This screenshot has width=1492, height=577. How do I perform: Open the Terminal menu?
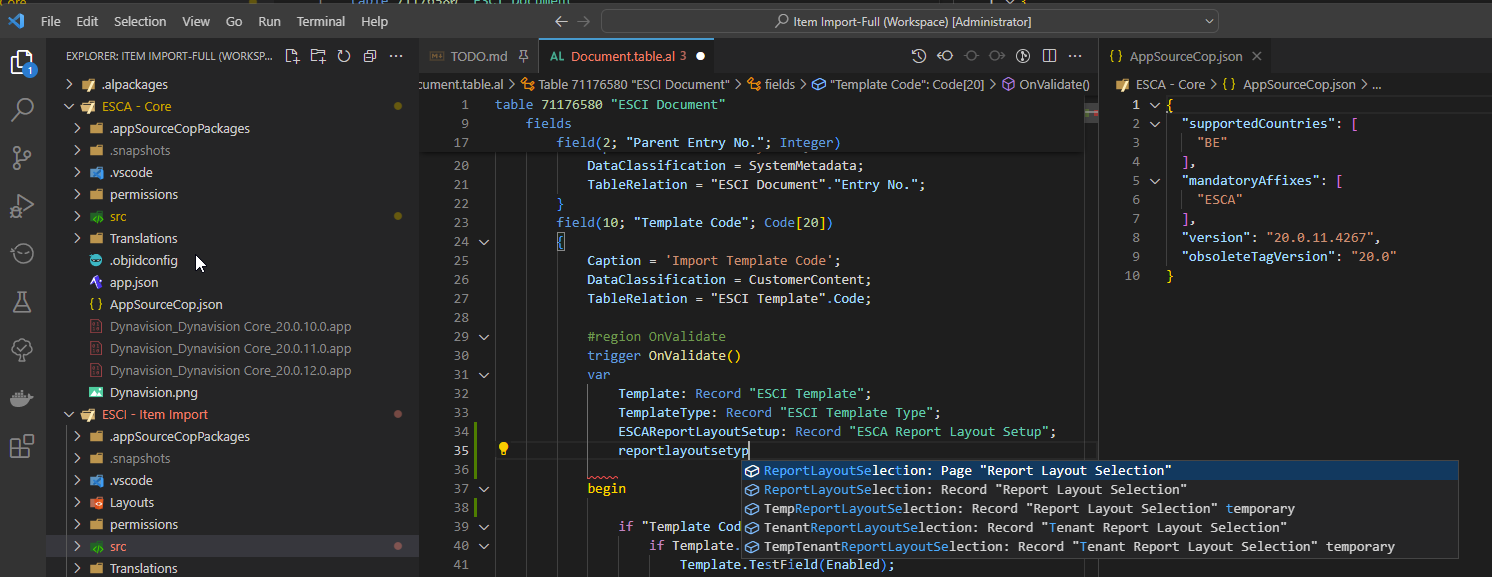click(320, 20)
